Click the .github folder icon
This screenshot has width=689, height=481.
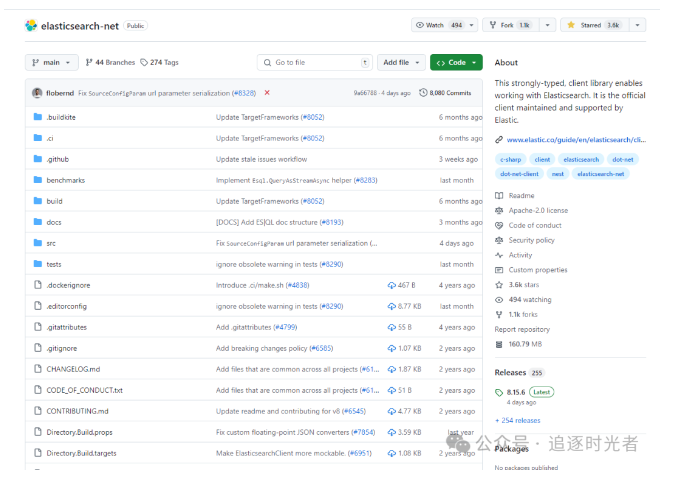click(x=38, y=159)
